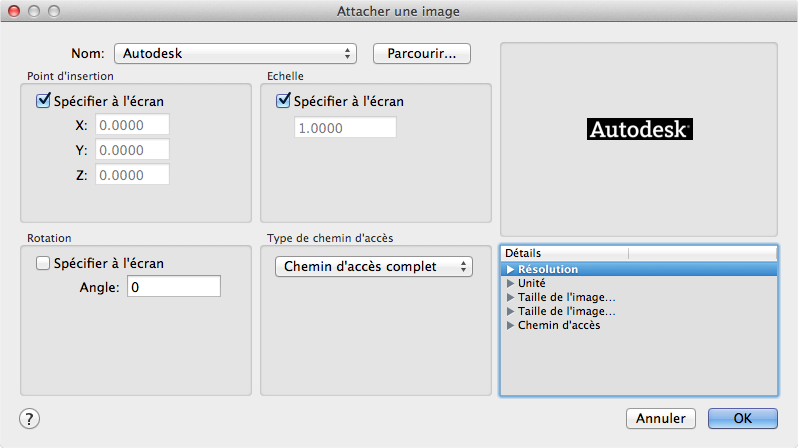Open the Nom dropdown showing Autodesk
The image size is (798, 448).
coord(236,53)
